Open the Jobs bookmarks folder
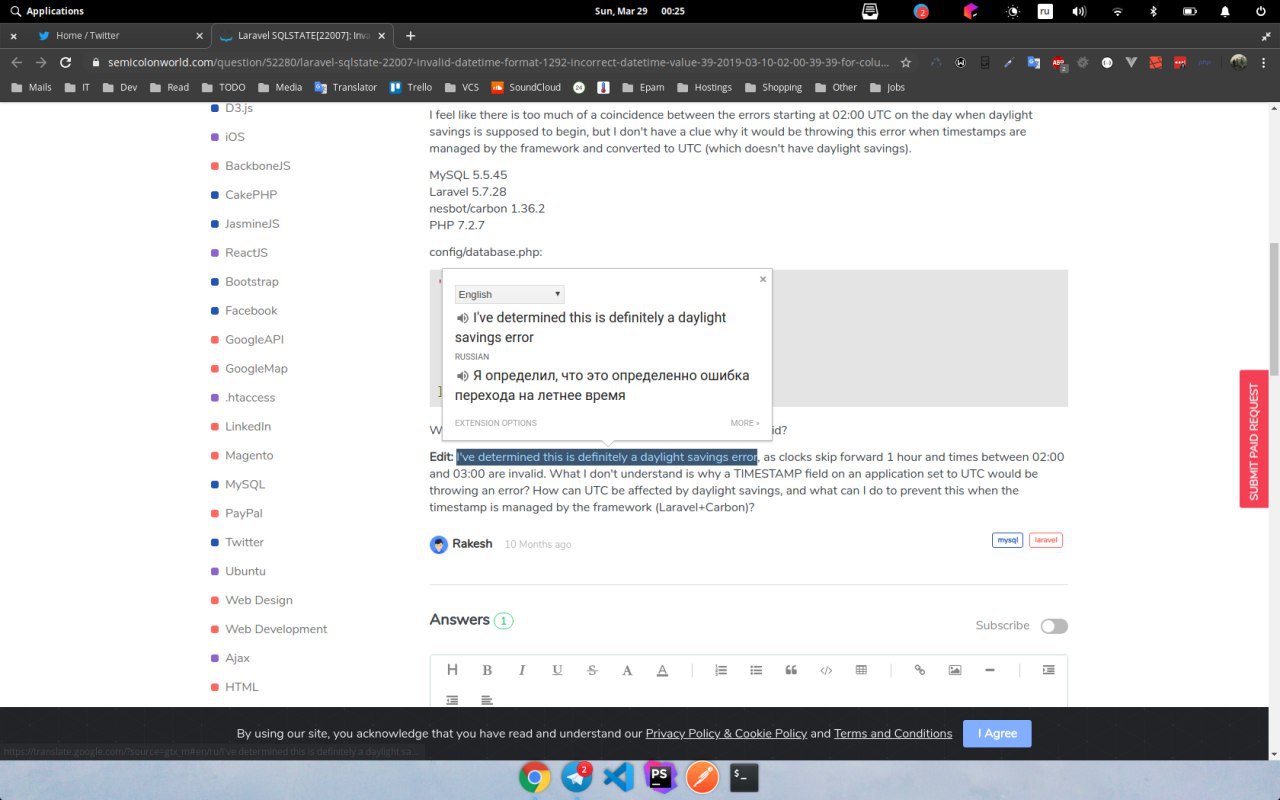This screenshot has height=800, width=1280. pyautogui.click(x=887, y=87)
